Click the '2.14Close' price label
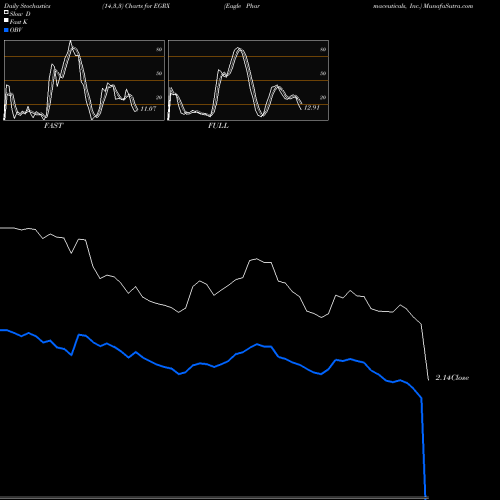This screenshot has width=500, height=500. coord(452,378)
